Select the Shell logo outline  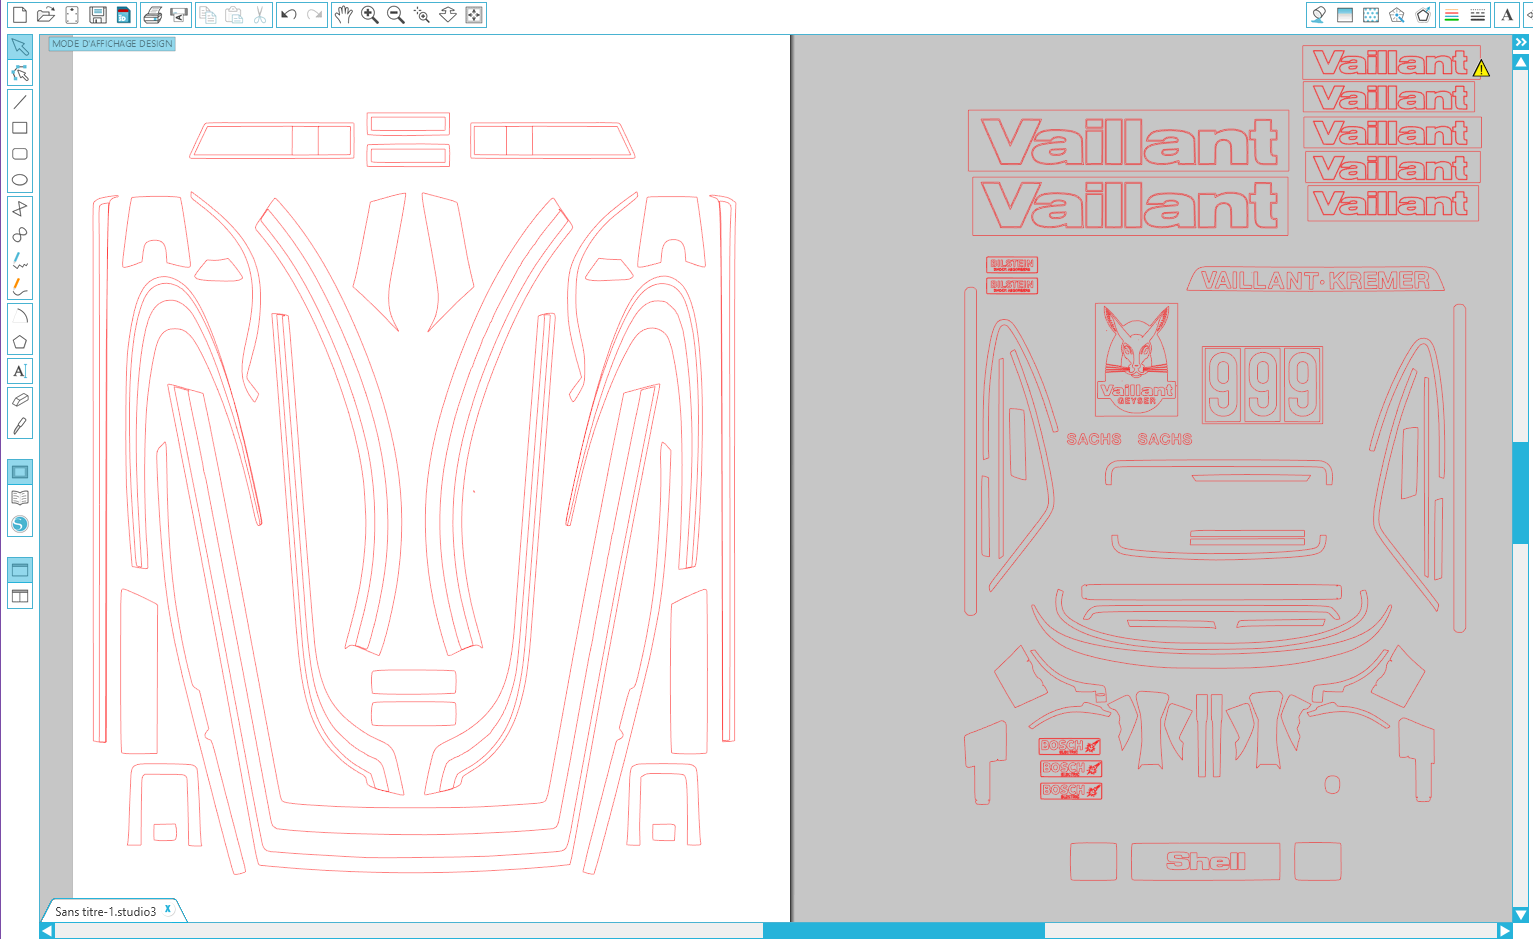pyautogui.click(x=1206, y=861)
